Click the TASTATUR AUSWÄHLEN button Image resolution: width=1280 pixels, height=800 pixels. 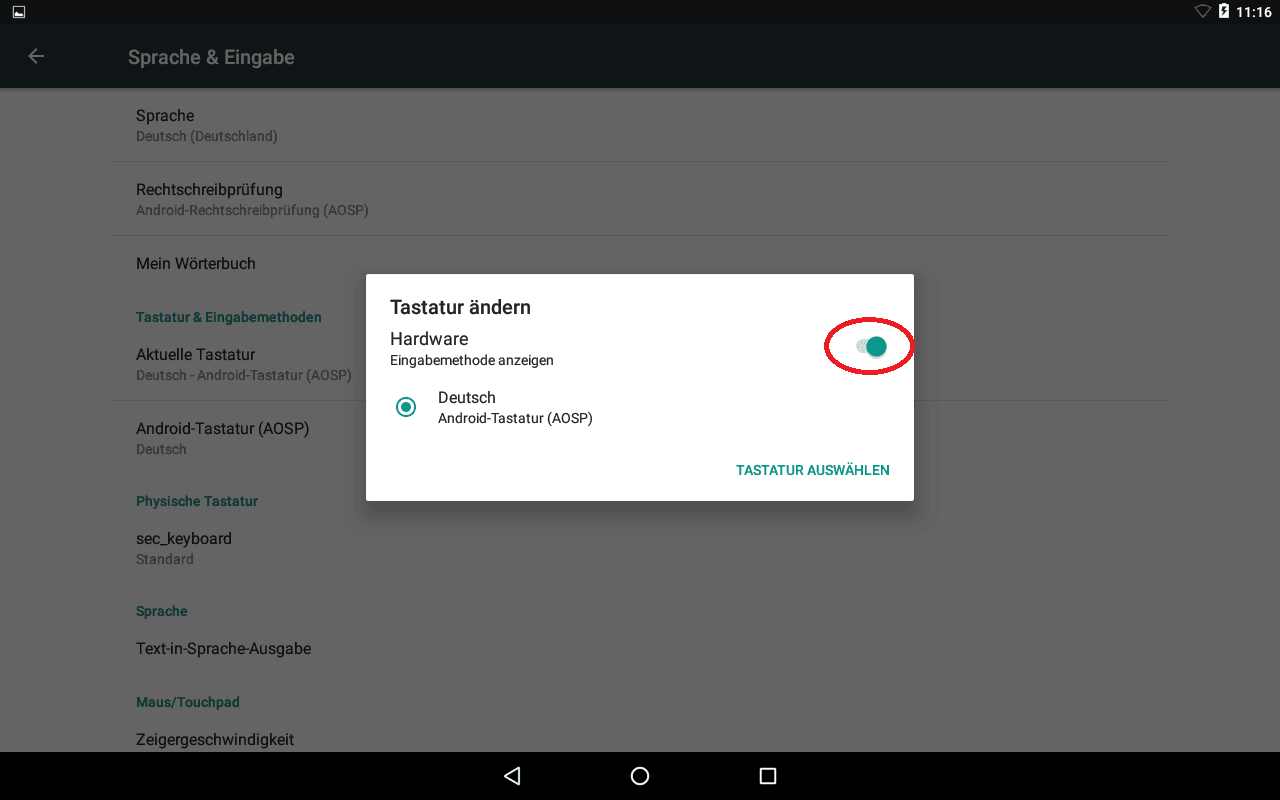[x=813, y=470]
